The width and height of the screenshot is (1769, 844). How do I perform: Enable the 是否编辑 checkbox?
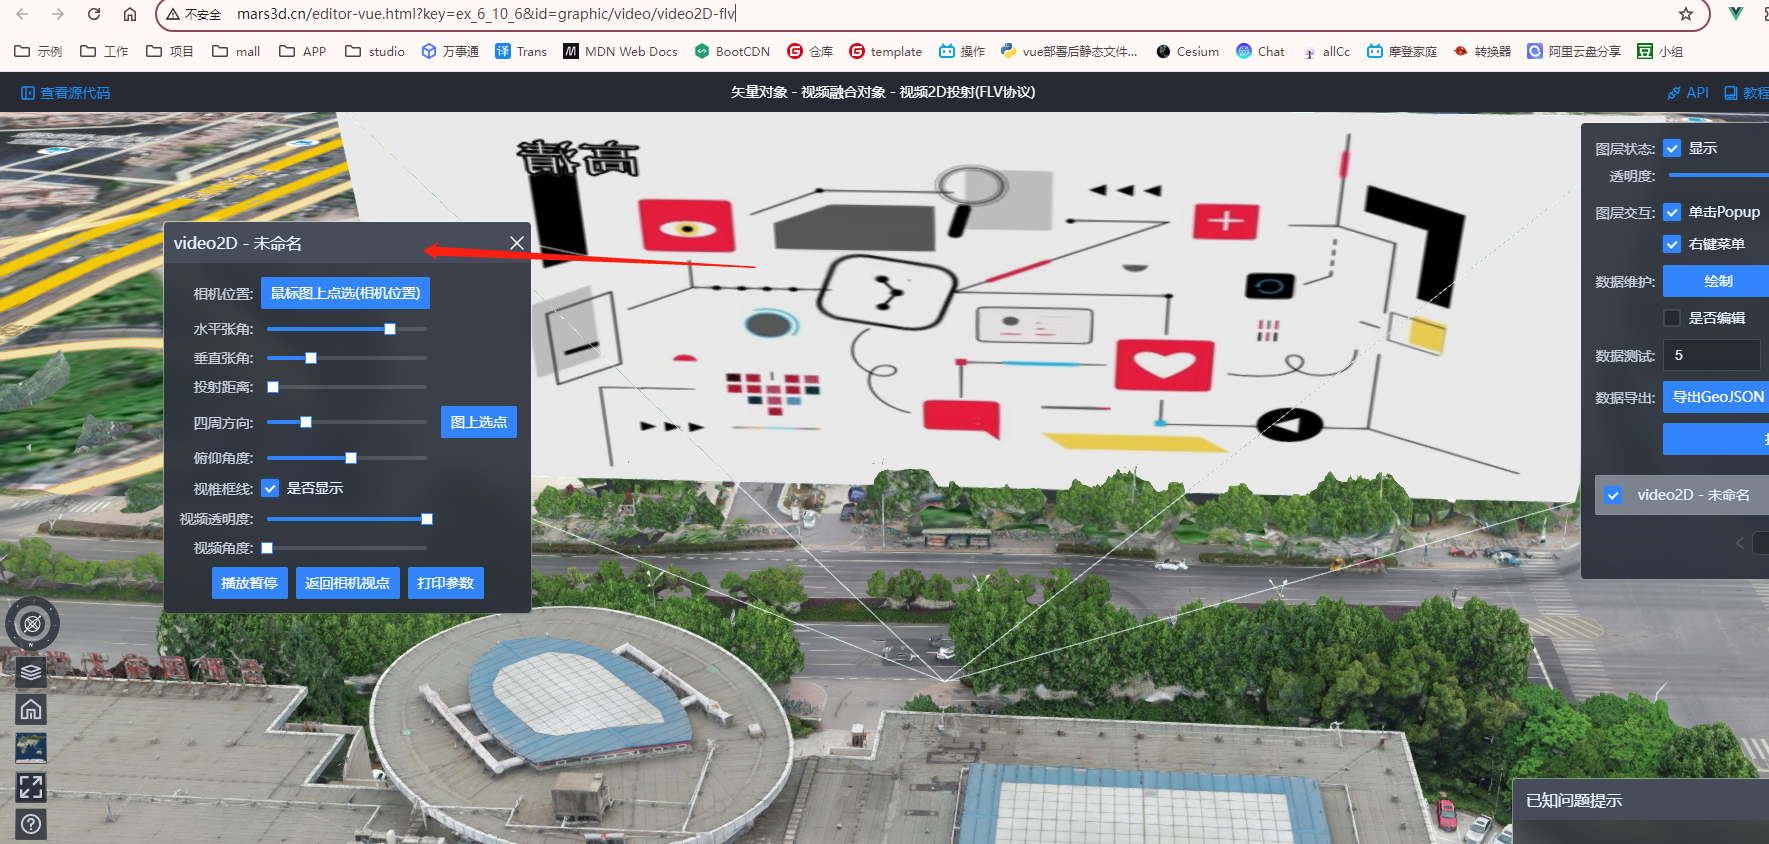[1672, 318]
